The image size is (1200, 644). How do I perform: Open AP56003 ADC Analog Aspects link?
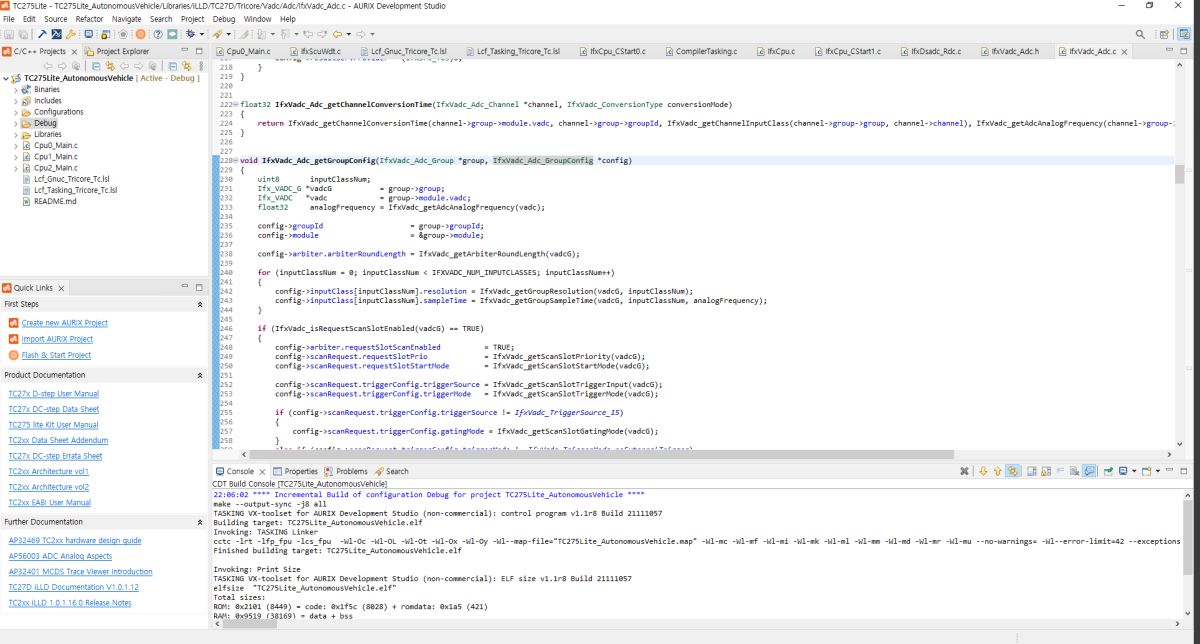pyautogui.click(x=60, y=556)
